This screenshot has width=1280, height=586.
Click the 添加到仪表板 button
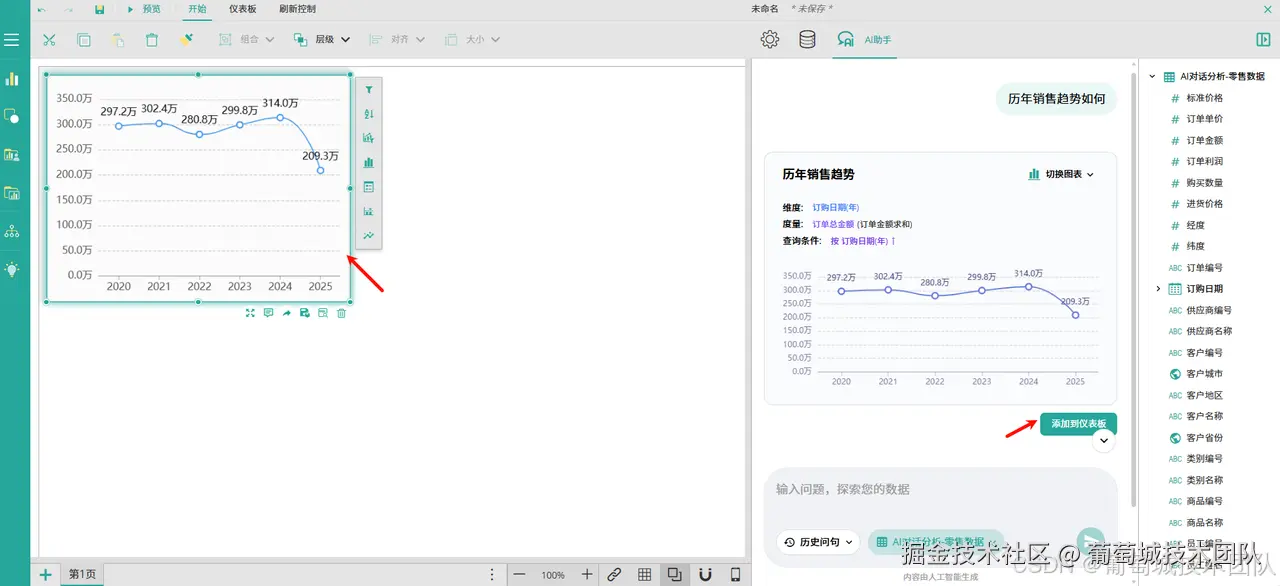coord(1077,423)
